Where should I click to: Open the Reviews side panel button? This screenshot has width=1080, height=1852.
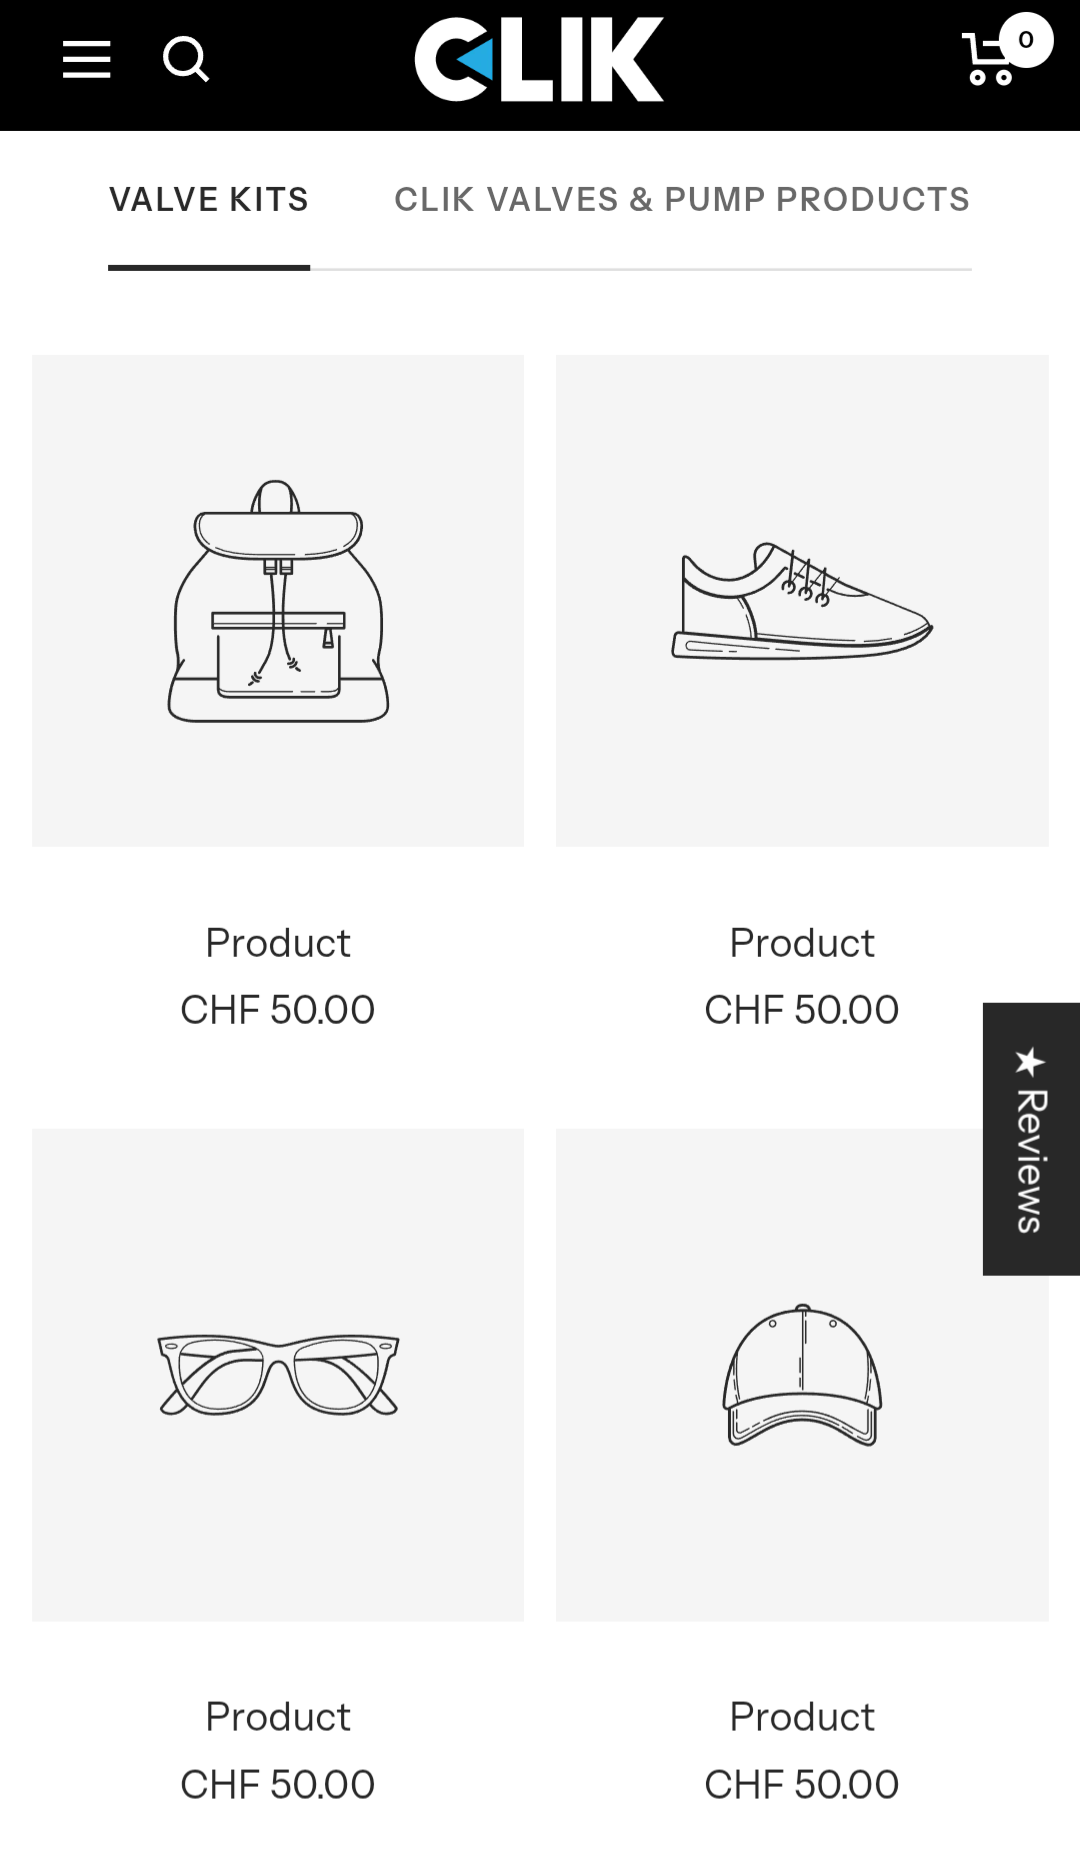[1031, 1139]
